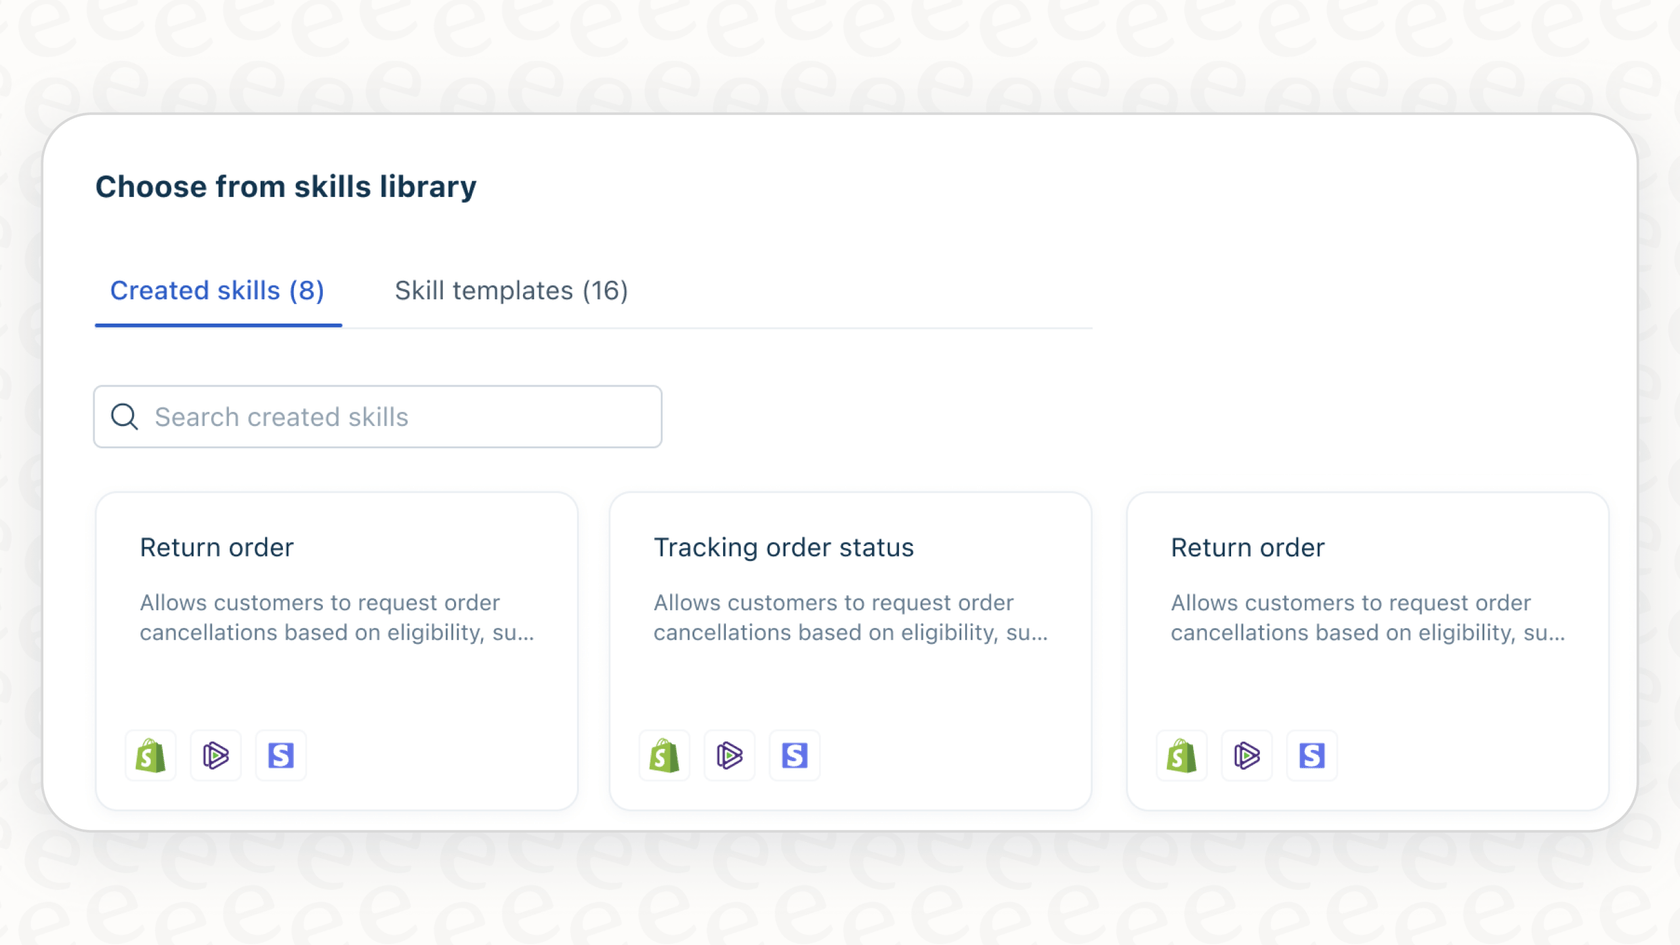
Task: Click the purple play integration icon on the first card
Action: 215,756
